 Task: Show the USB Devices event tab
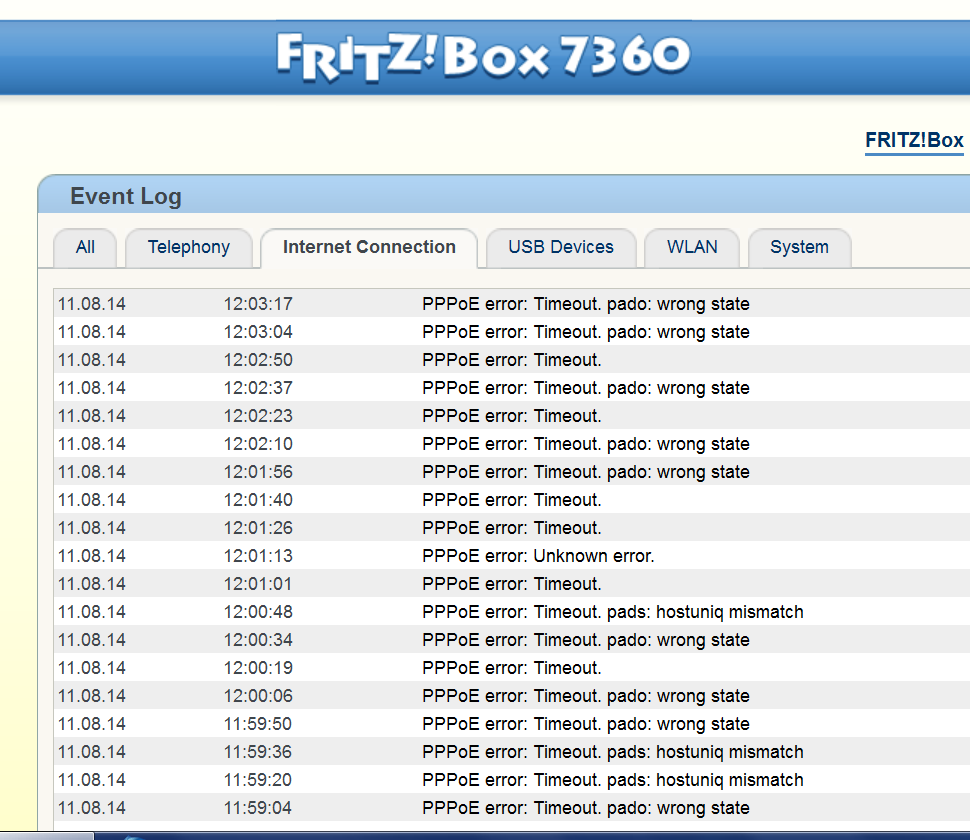pos(560,248)
